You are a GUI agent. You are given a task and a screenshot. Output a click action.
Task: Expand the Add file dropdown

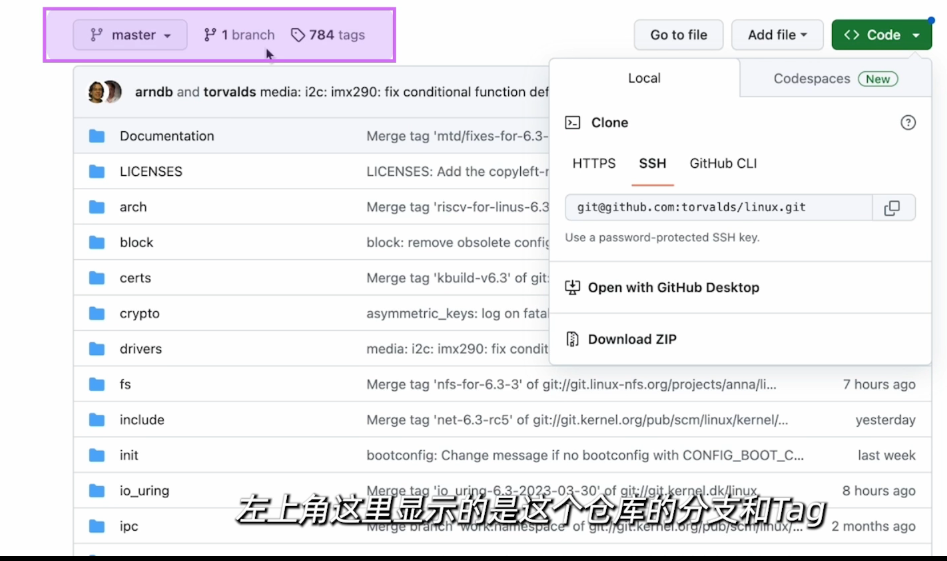(x=777, y=35)
